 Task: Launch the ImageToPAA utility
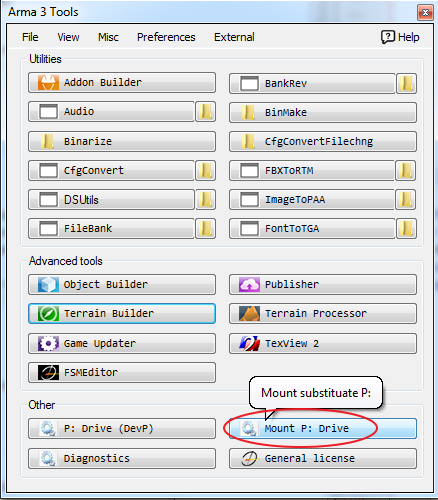[x=312, y=200]
